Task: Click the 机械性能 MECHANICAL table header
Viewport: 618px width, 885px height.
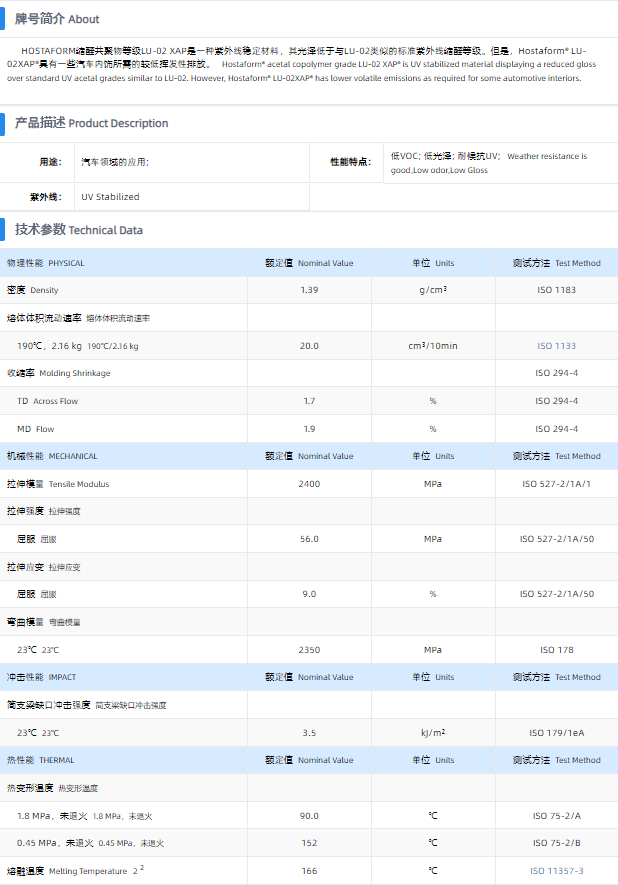Action: tap(52, 456)
